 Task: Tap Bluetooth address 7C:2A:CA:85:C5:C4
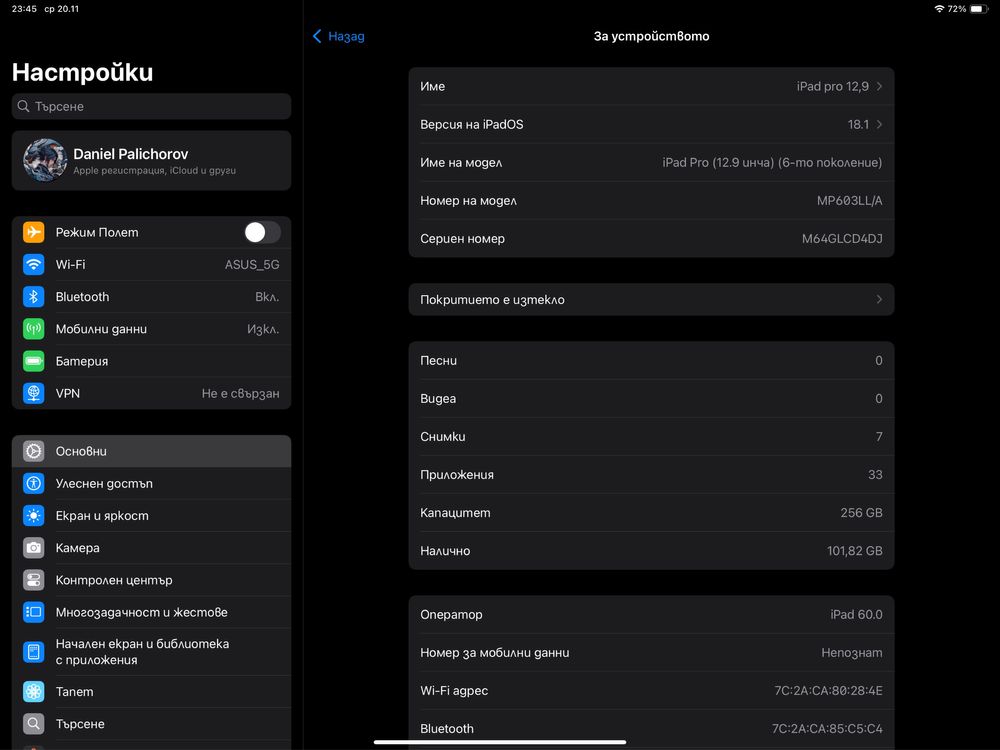827,728
